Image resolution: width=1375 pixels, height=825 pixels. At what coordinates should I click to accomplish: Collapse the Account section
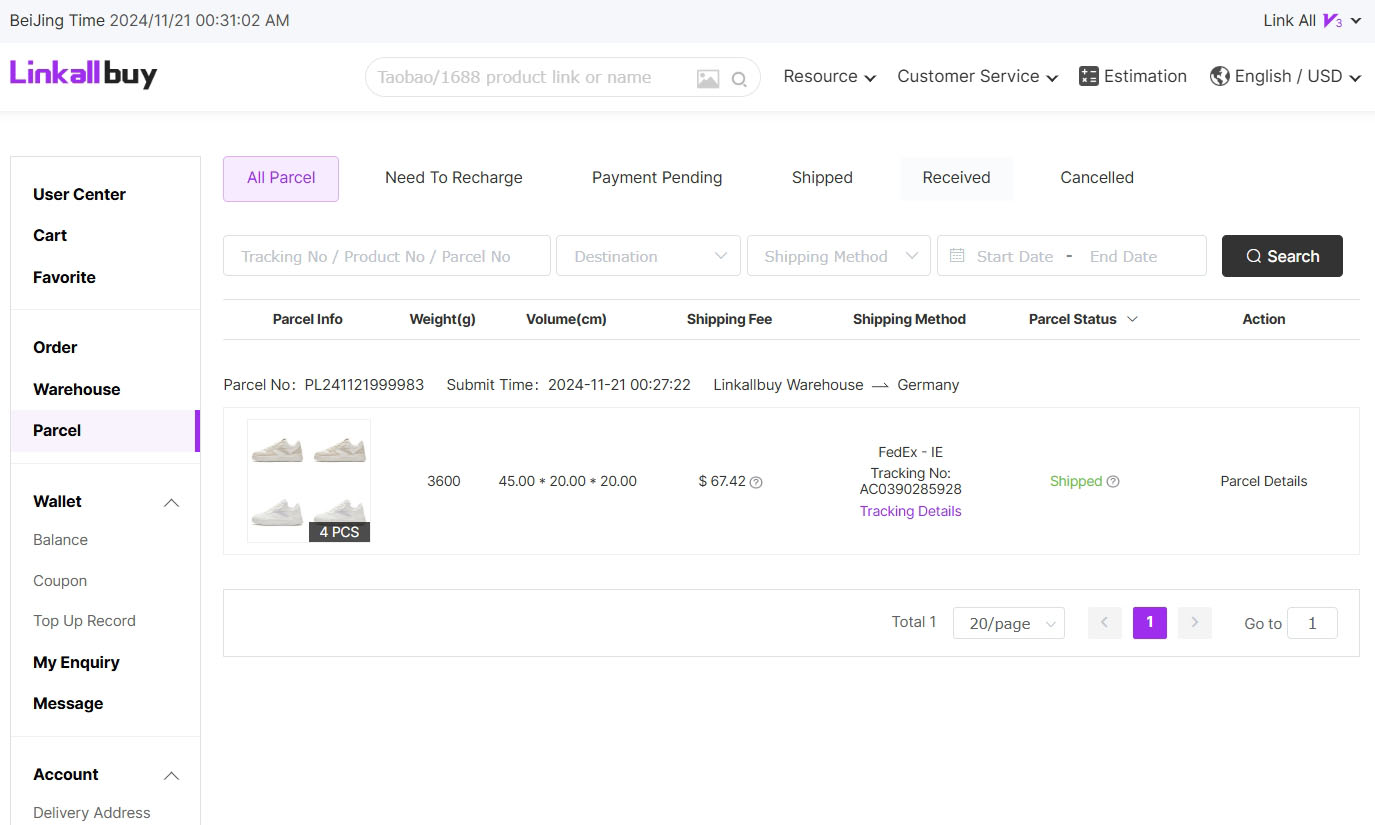(171, 775)
